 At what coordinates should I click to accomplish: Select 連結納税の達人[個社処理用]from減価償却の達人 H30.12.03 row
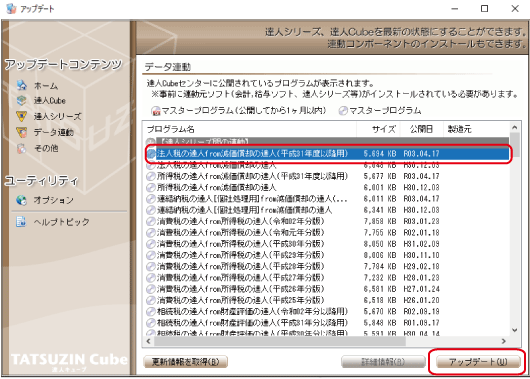tap(327, 210)
